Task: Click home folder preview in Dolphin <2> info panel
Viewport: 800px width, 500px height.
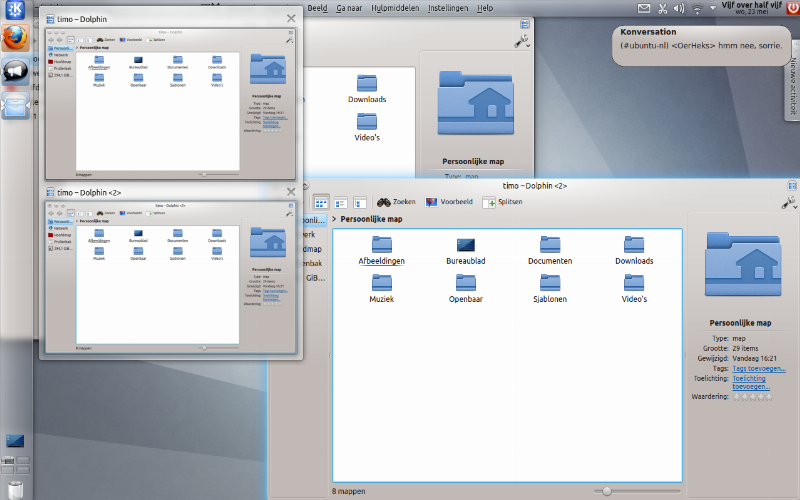Action: pyautogui.click(x=743, y=264)
